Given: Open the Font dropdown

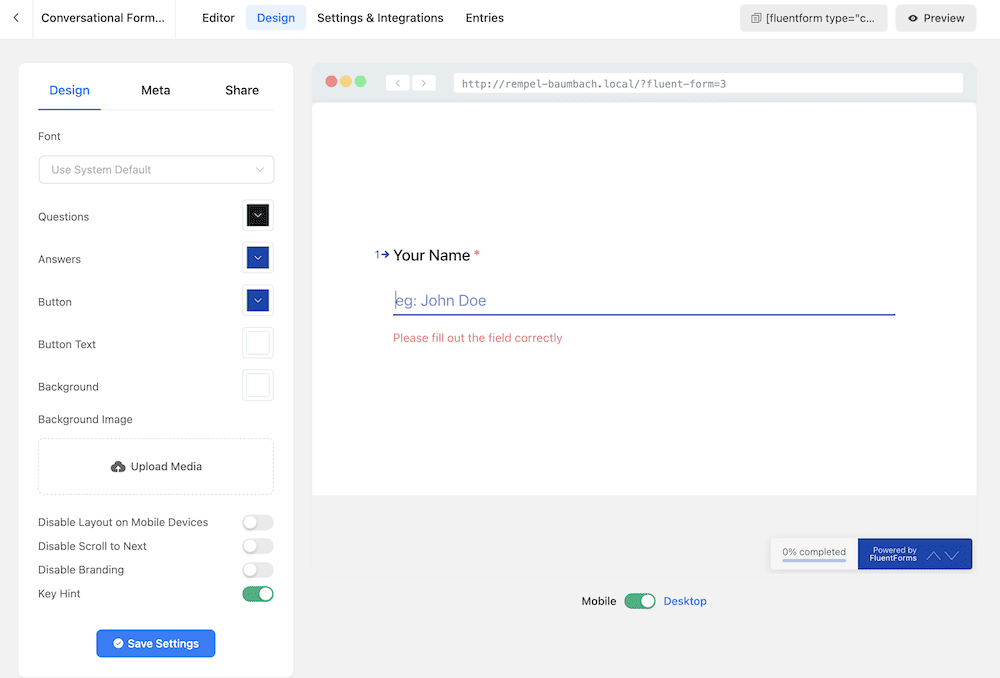Looking at the screenshot, I should coord(156,170).
